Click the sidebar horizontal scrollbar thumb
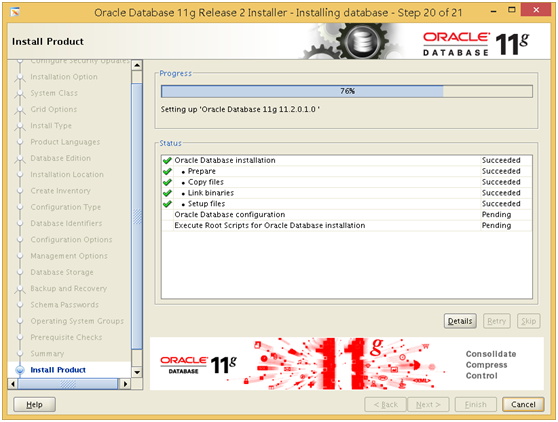 click(68, 384)
